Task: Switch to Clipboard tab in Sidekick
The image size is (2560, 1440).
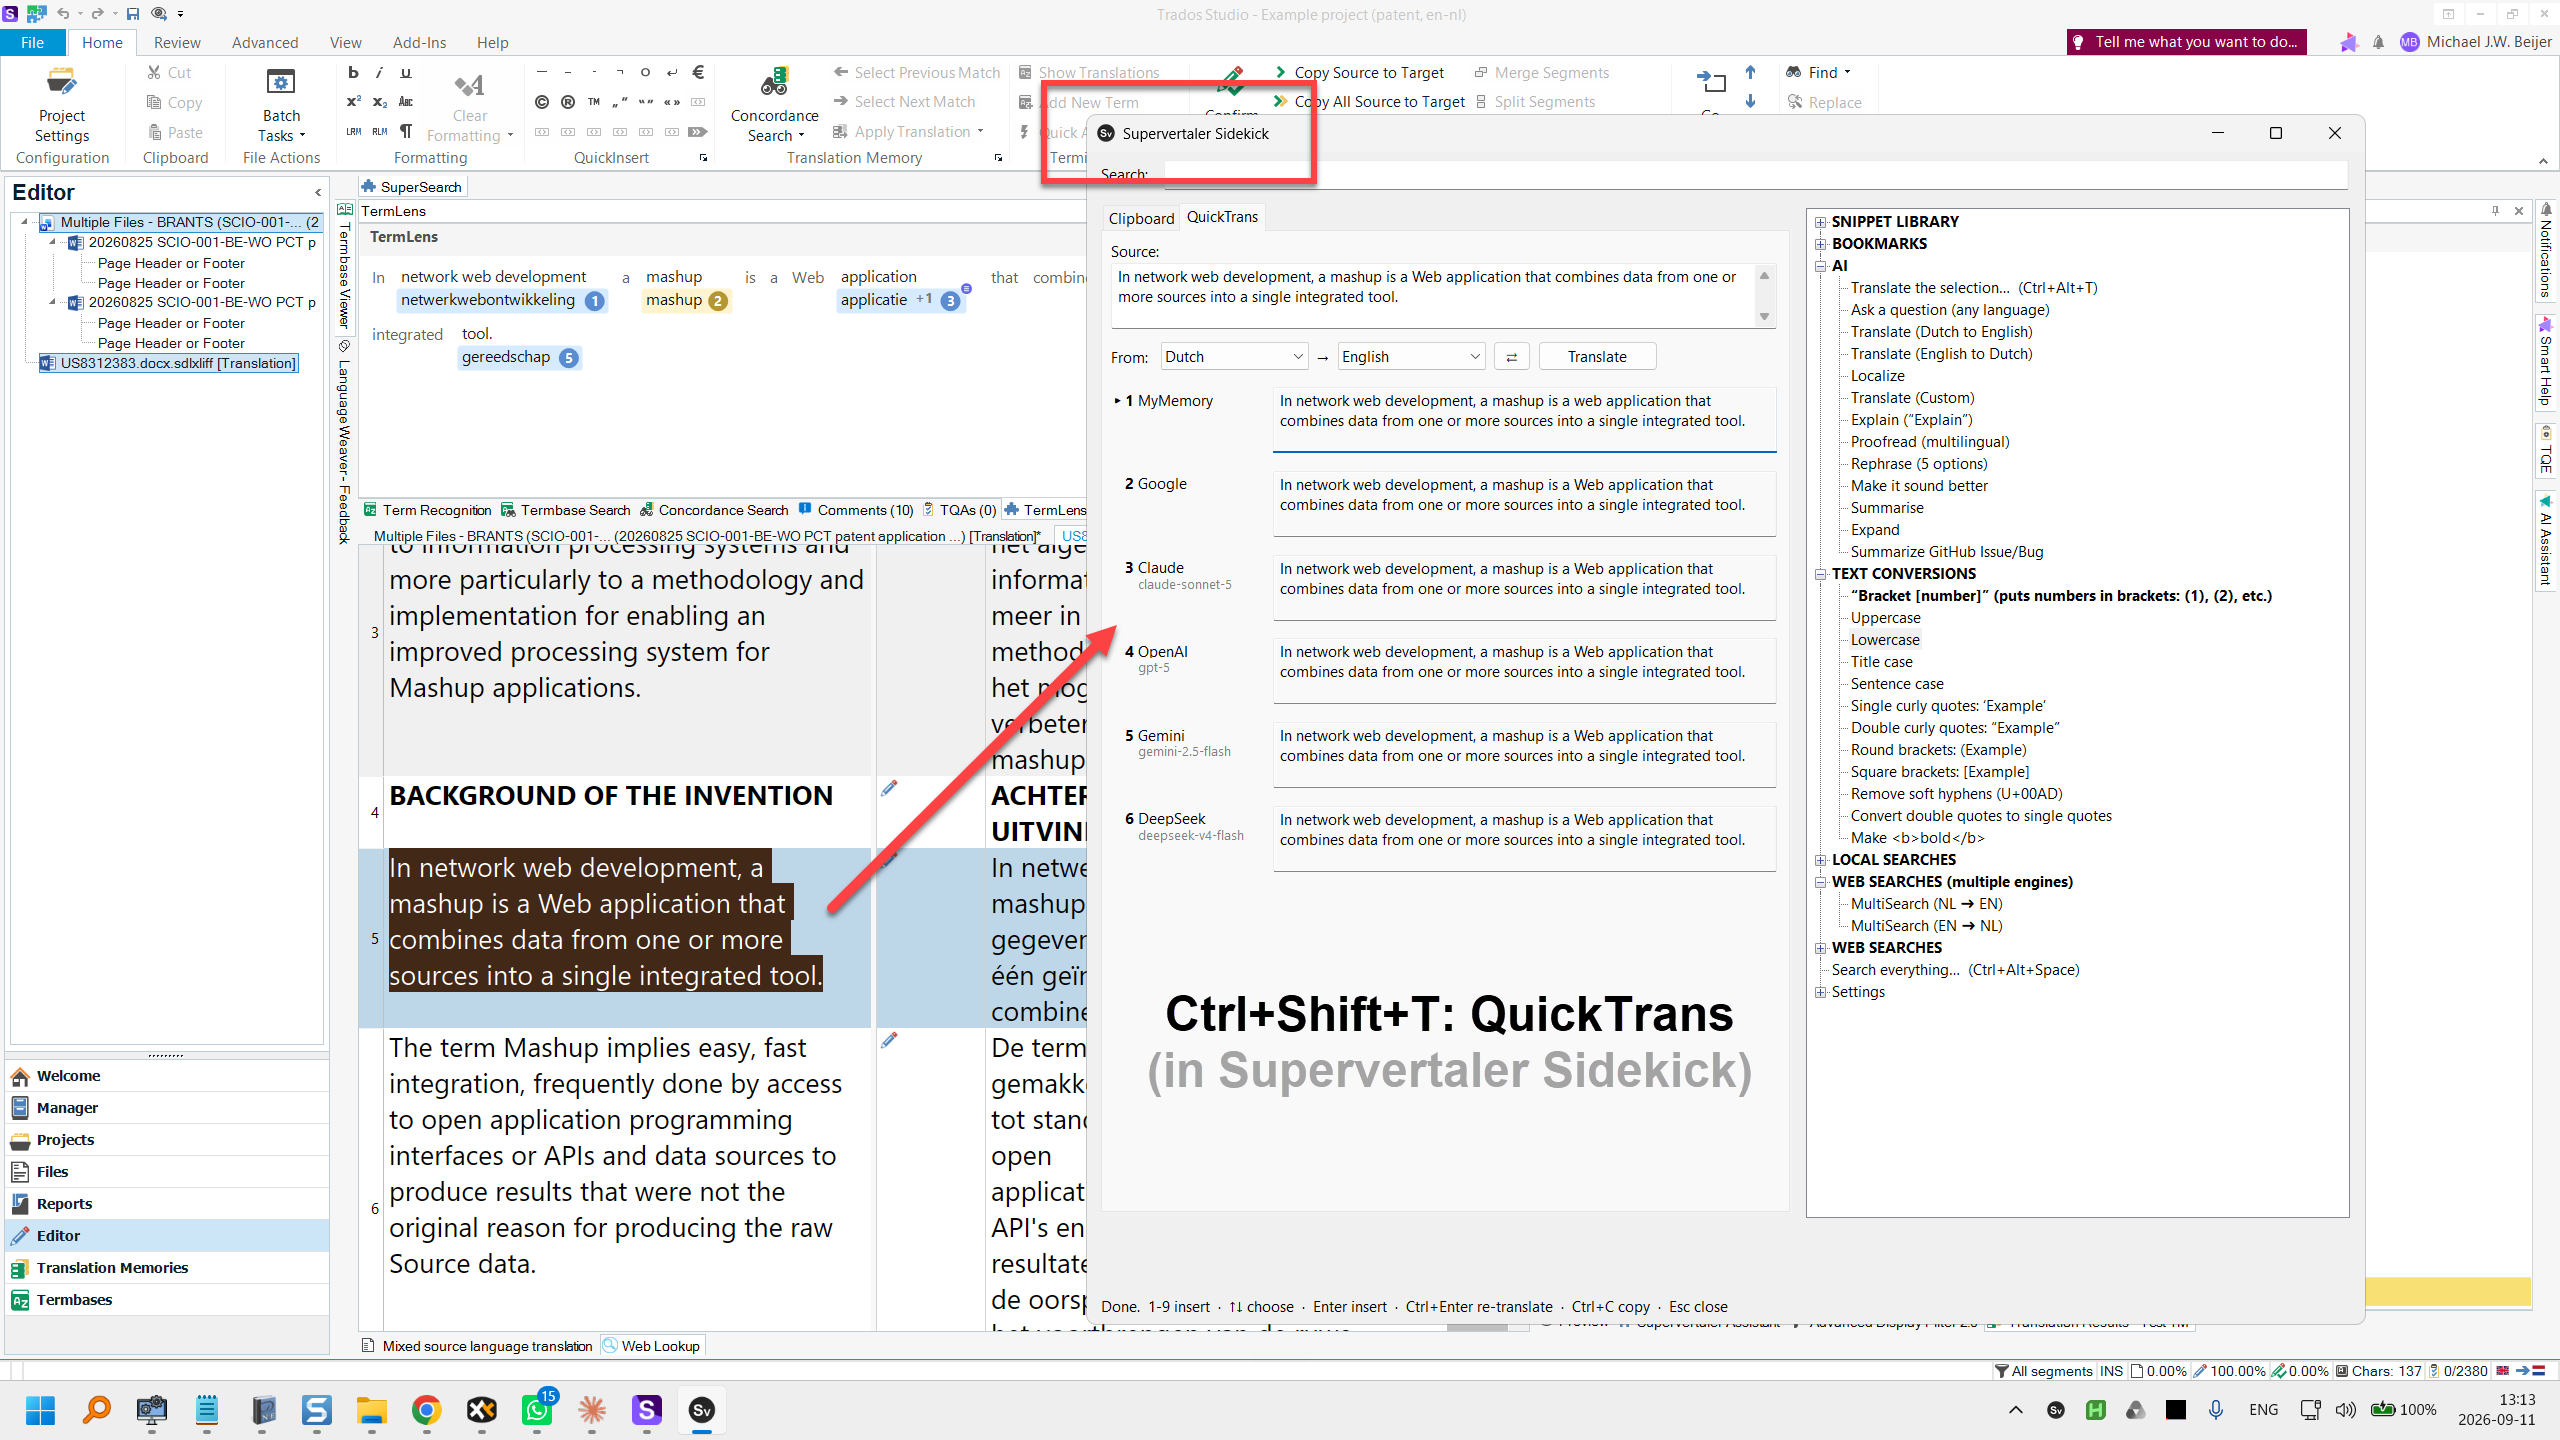Action: (1141, 218)
